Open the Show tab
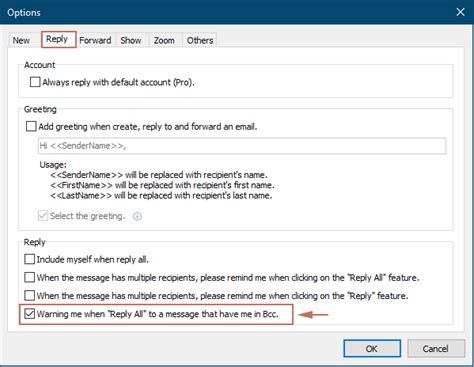Image resolution: width=474 pixels, height=367 pixels. [131, 40]
